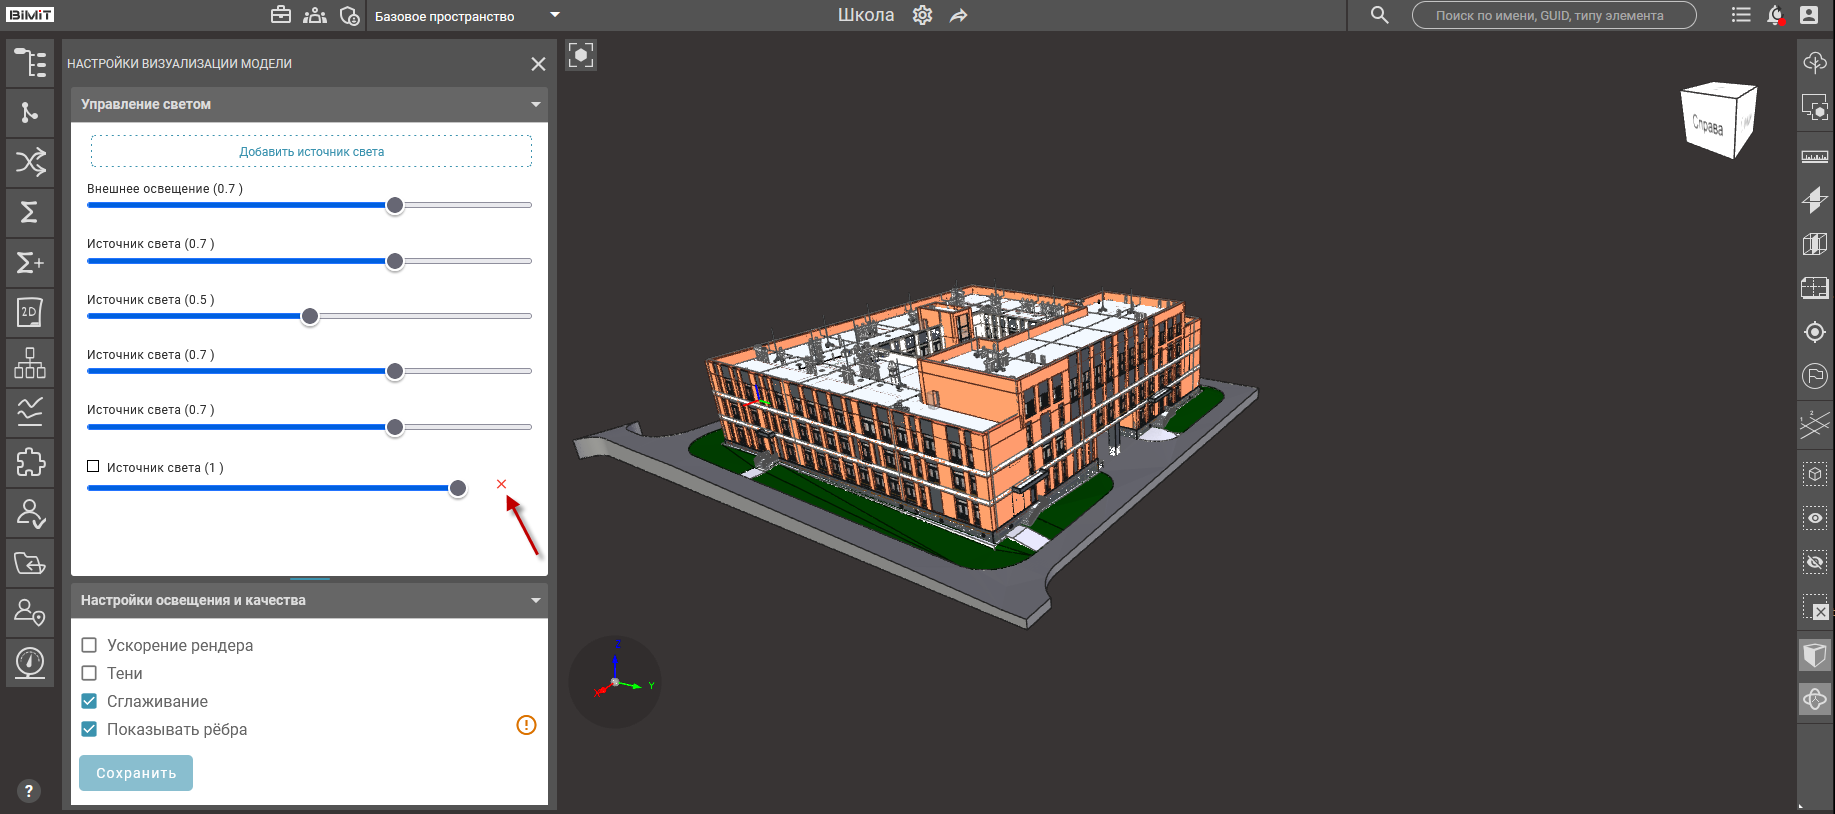Open the user profile menu
Image resolution: width=1835 pixels, height=814 pixels.
[1809, 15]
